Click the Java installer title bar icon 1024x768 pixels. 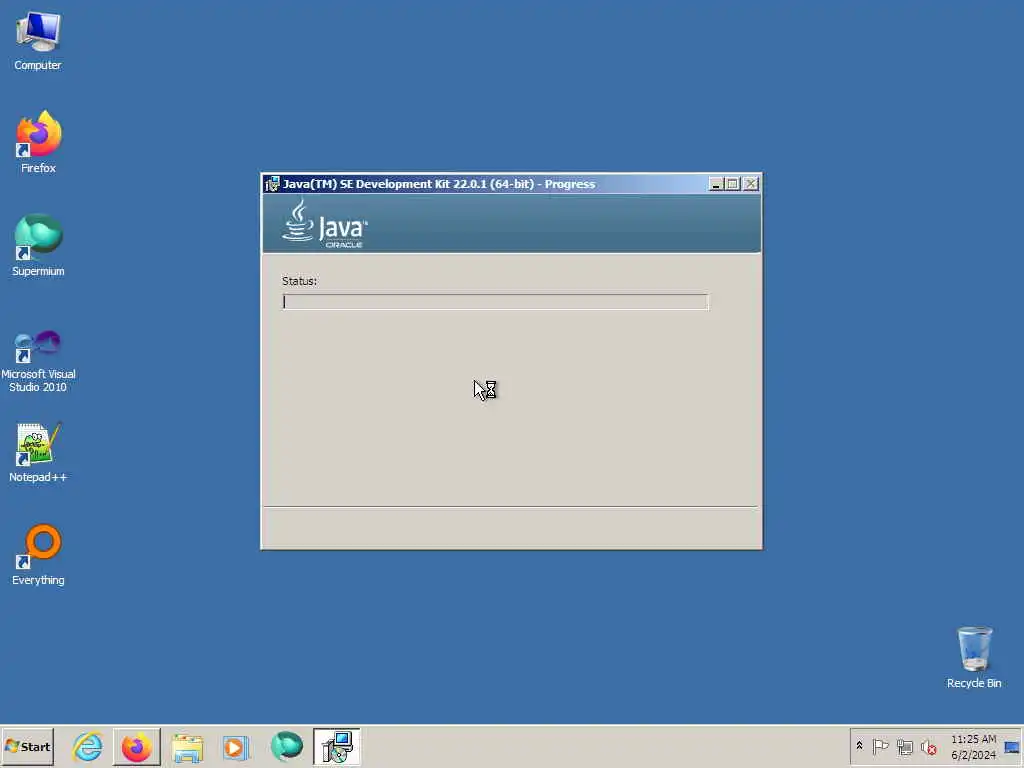pyautogui.click(x=272, y=184)
